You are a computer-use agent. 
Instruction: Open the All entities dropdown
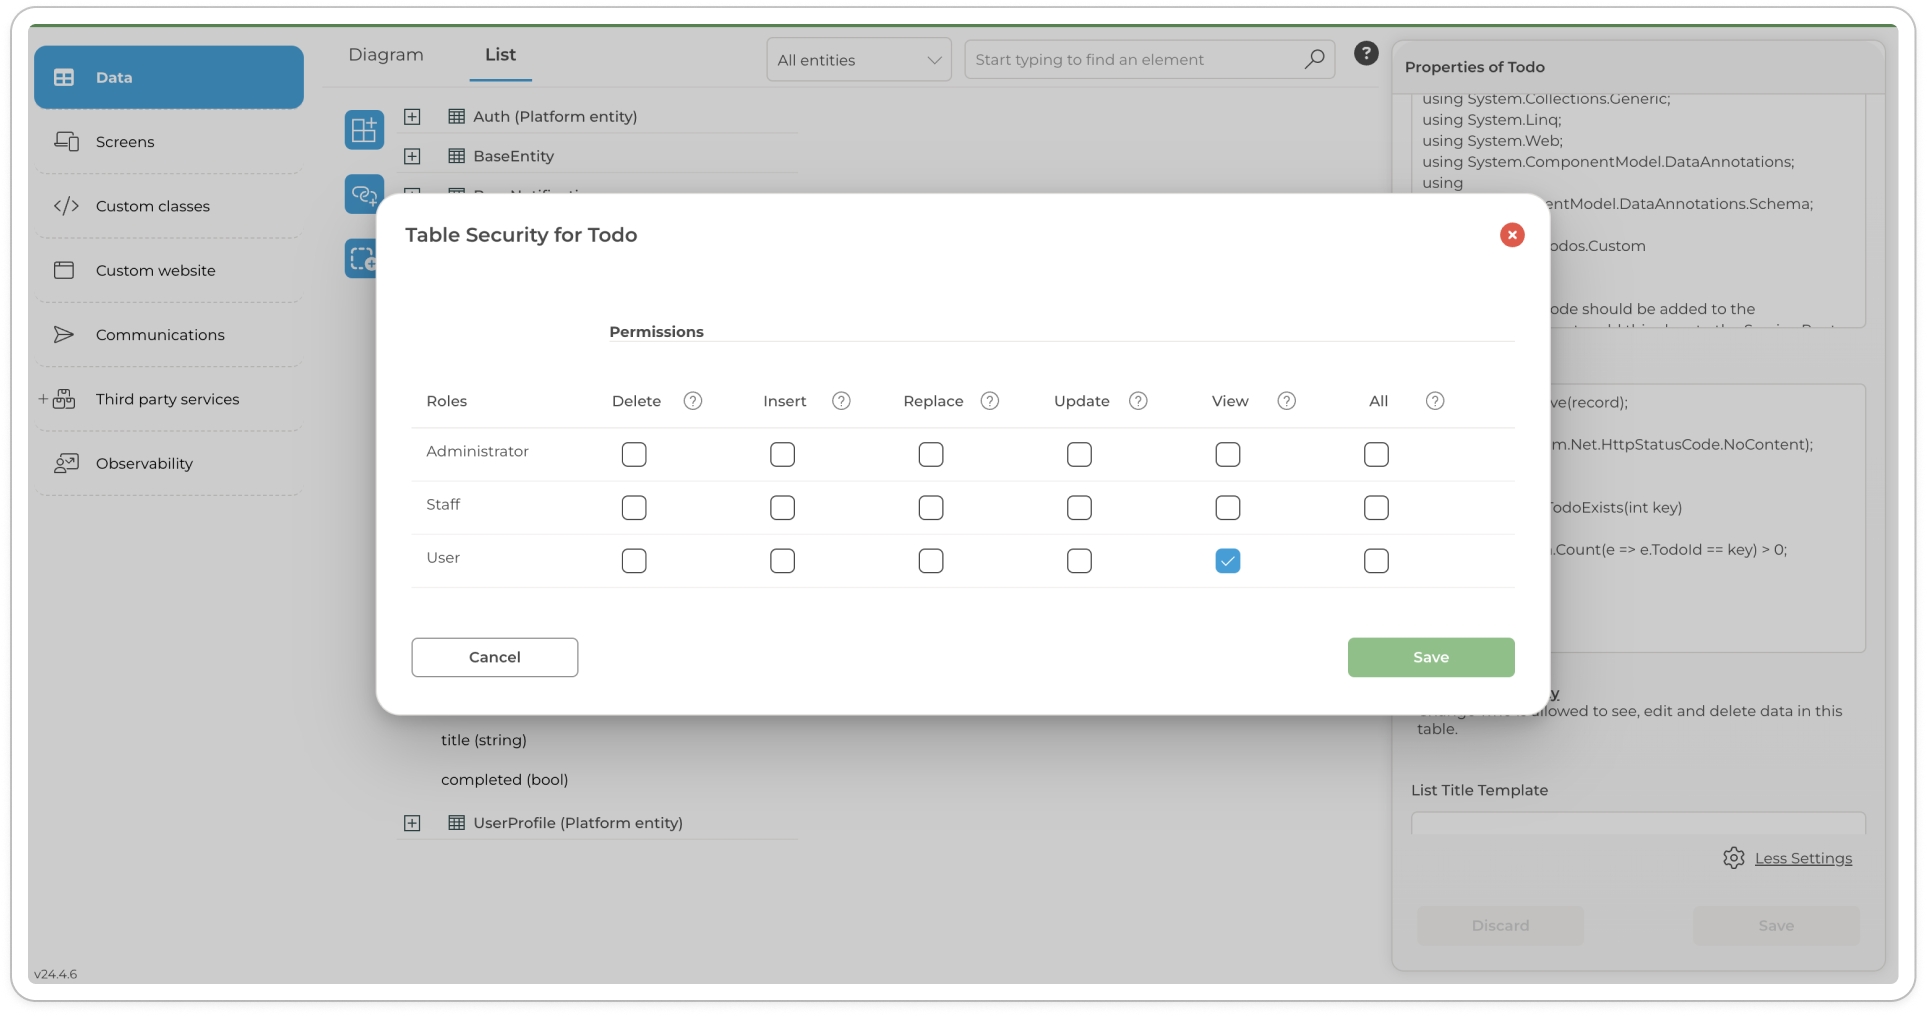tap(858, 60)
